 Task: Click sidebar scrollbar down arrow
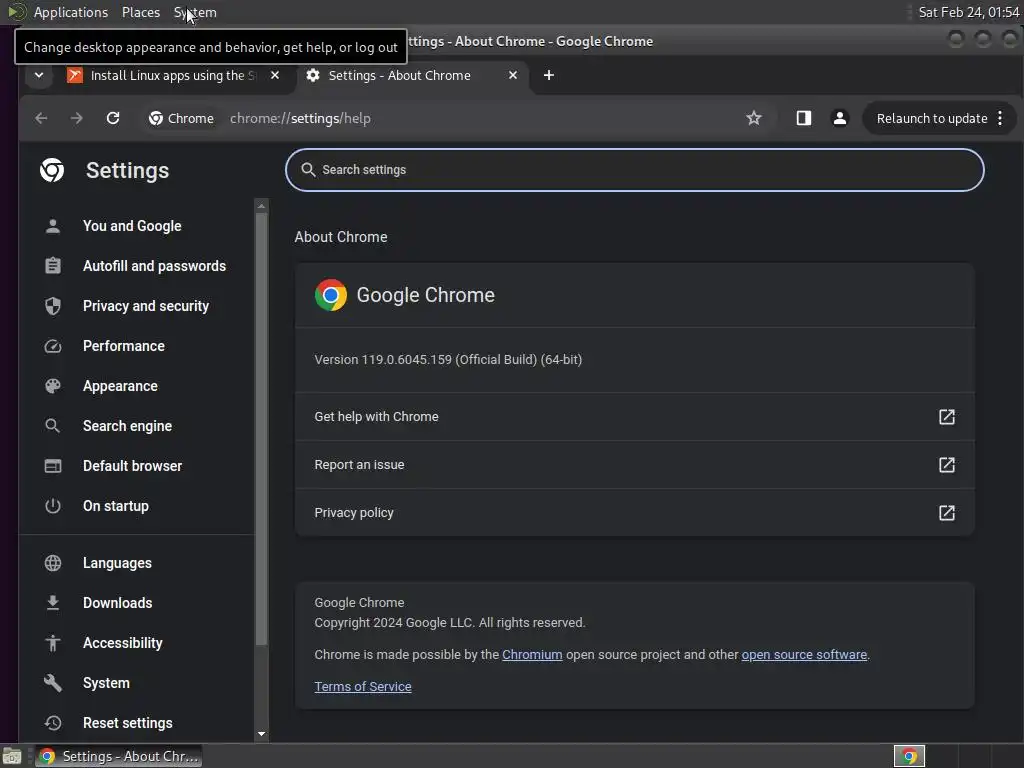[x=261, y=734]
